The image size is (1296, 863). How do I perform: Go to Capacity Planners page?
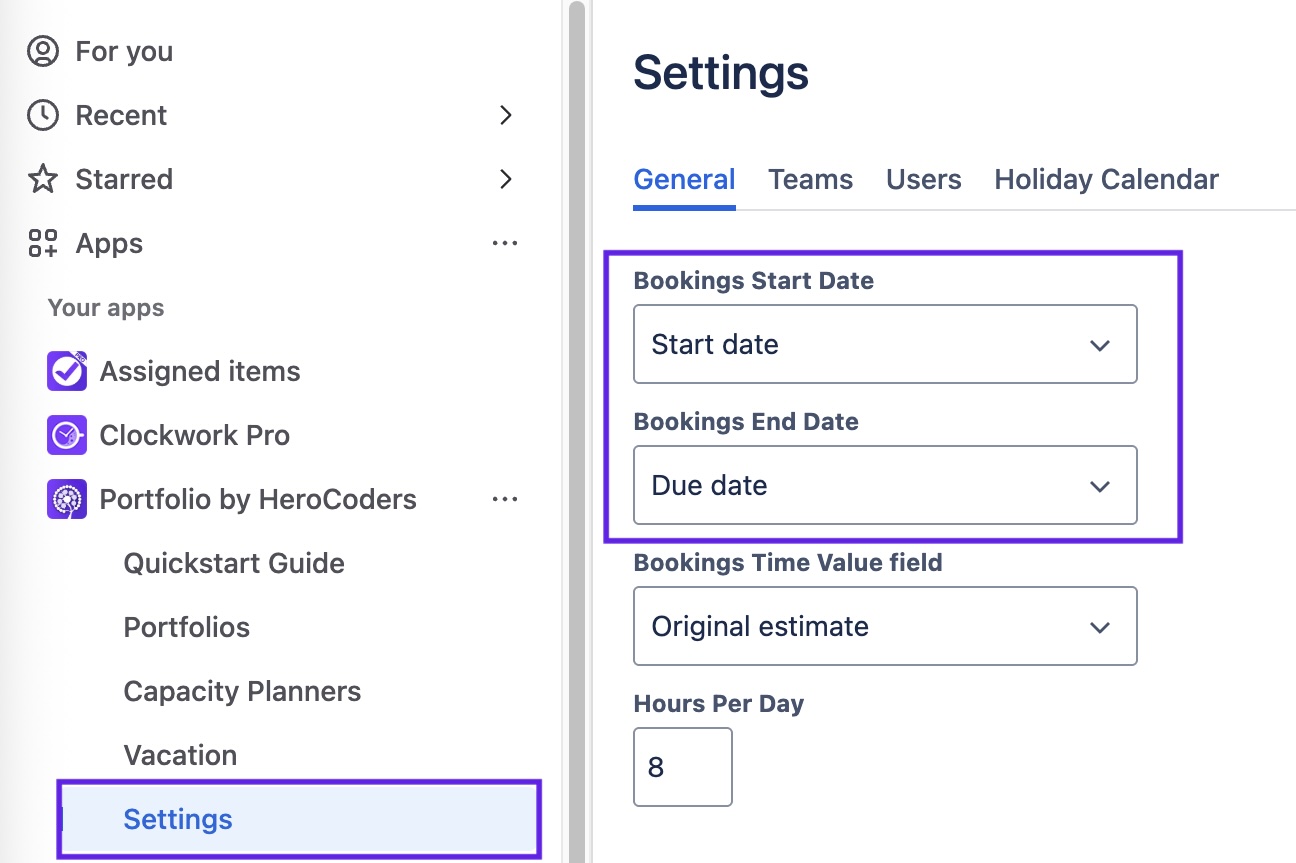(x=242, y=692)
